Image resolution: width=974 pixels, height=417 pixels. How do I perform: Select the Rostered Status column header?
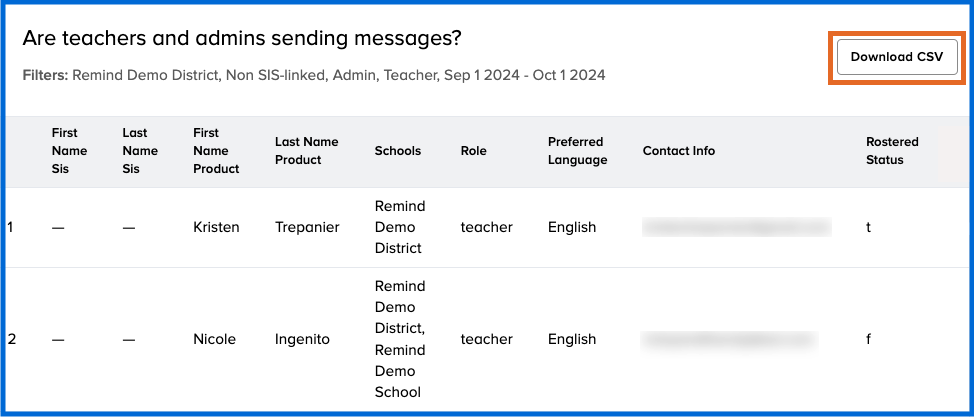tap(892, 151)
